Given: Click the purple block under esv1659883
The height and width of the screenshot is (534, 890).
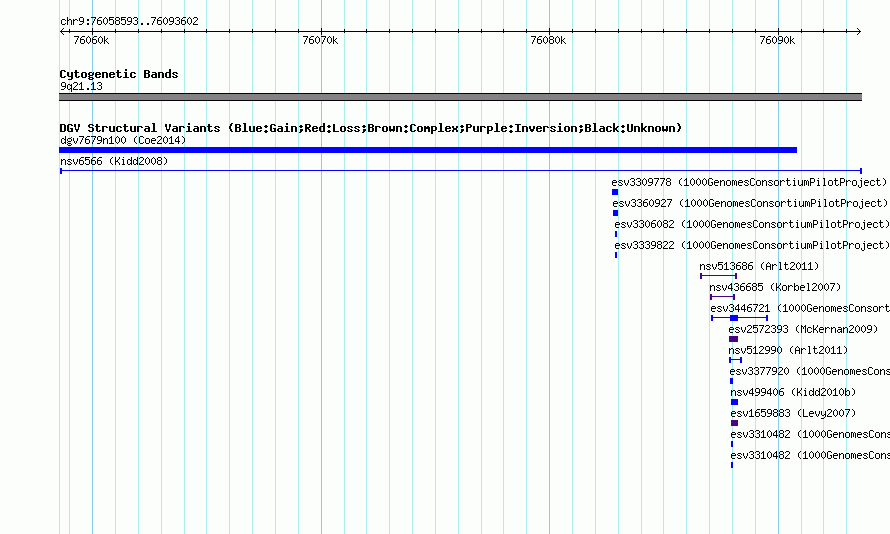Looking at the screenshot, I should point(734,423).
